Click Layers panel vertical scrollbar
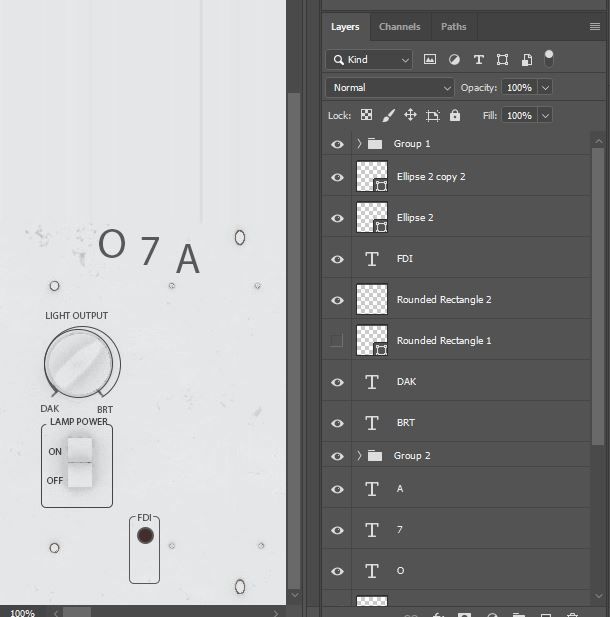The height and width of the screenshot is (617, 610). [598, 296]
